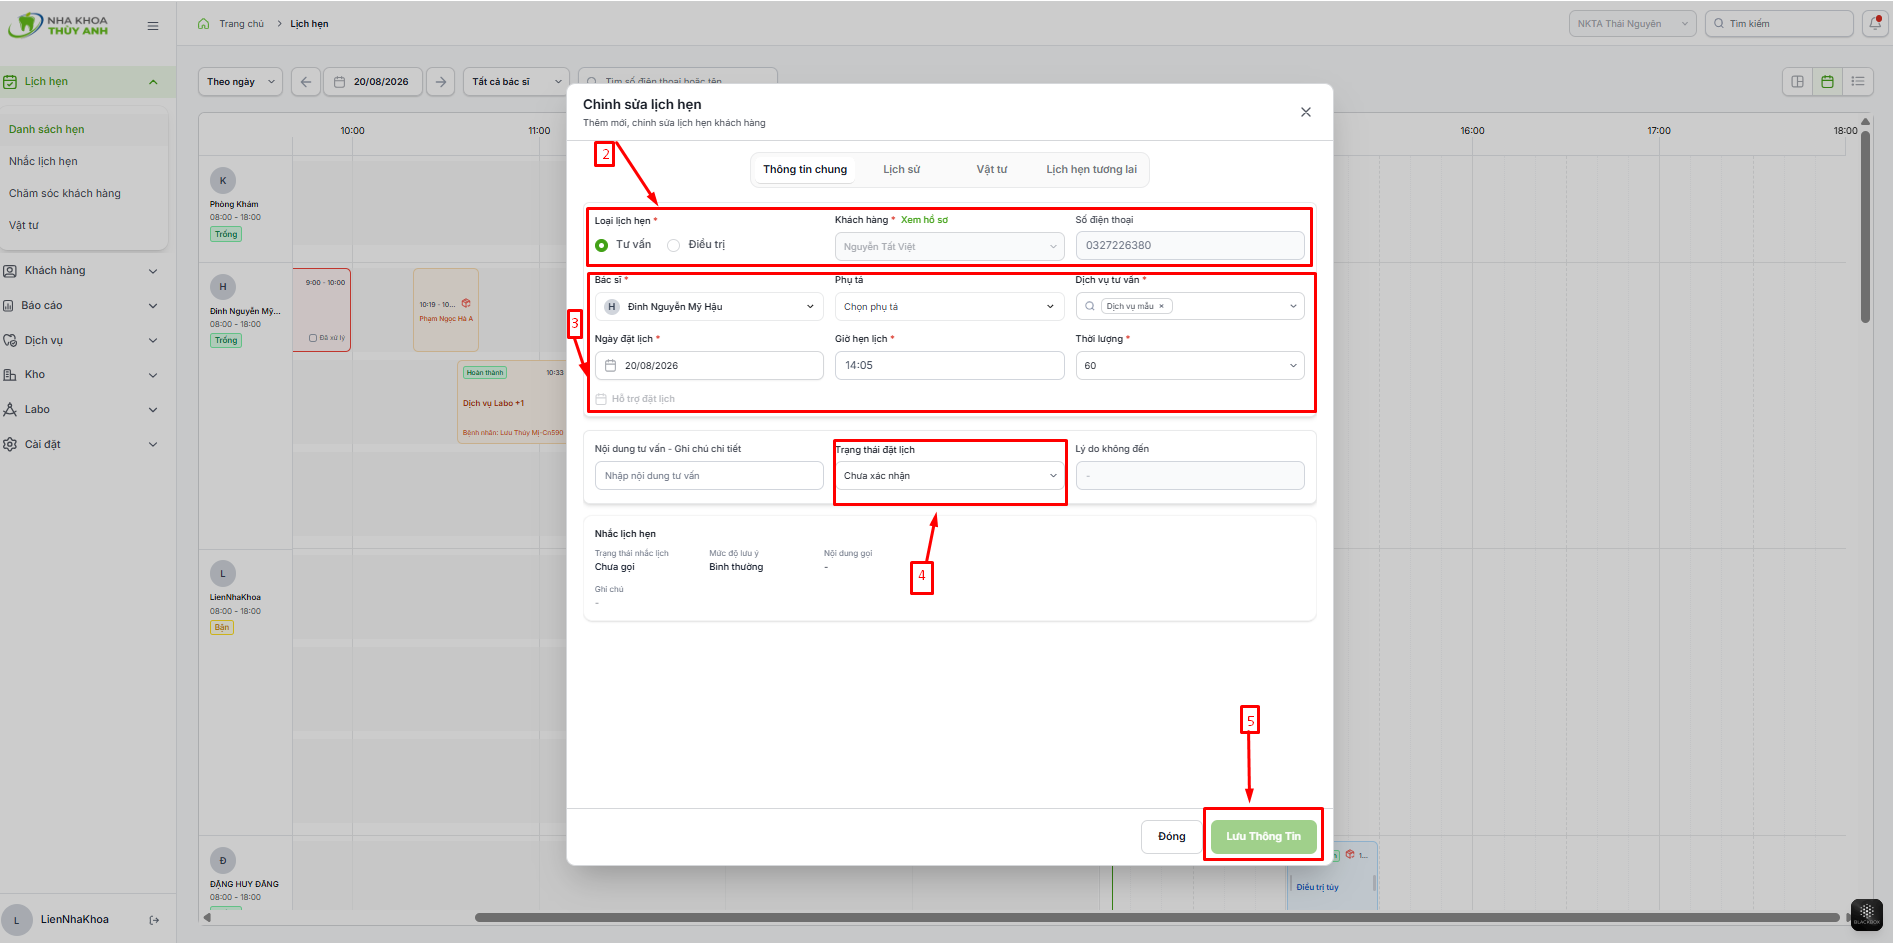The width and height of the screenshot is (1893, 943).
Task: Click the Lưu Thông Tin button
Action: (x=1263, y=837)
